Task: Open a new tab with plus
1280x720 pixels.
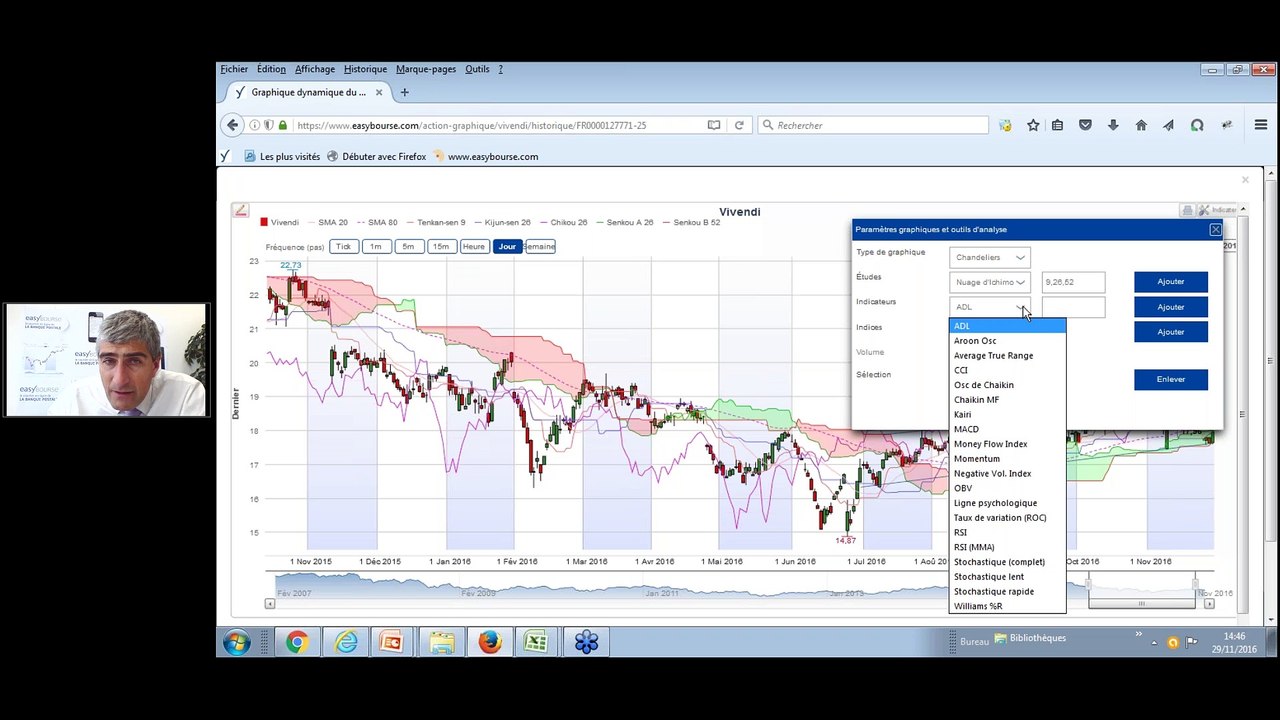Action: (404, 92)
